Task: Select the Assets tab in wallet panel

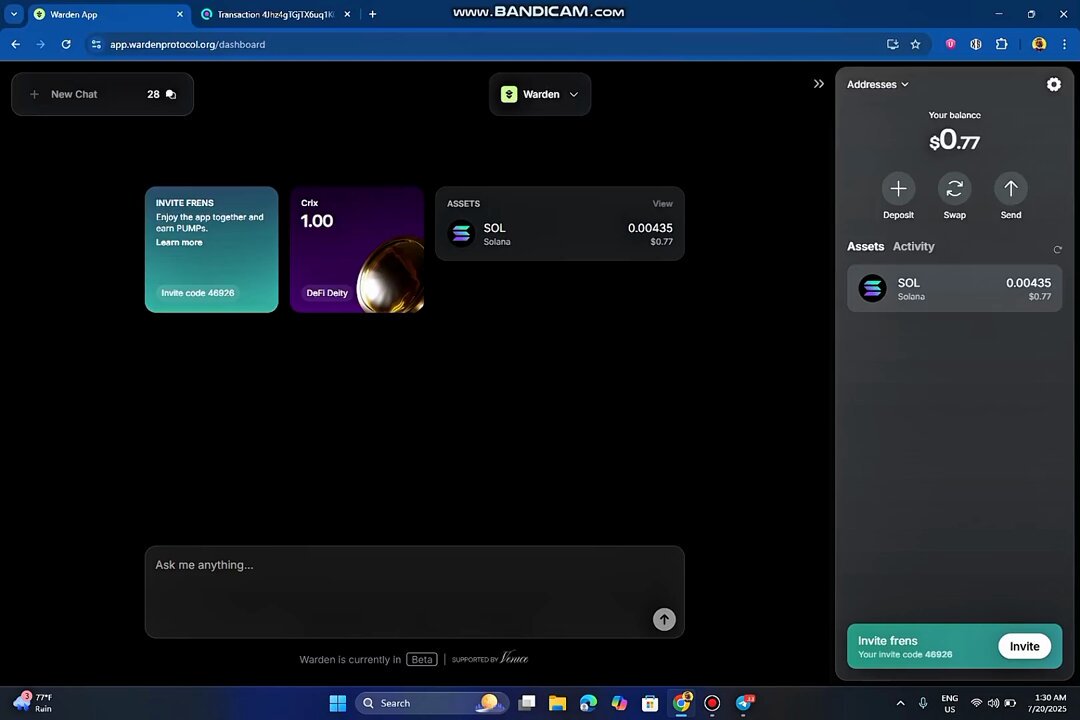Action: point(865,246)
